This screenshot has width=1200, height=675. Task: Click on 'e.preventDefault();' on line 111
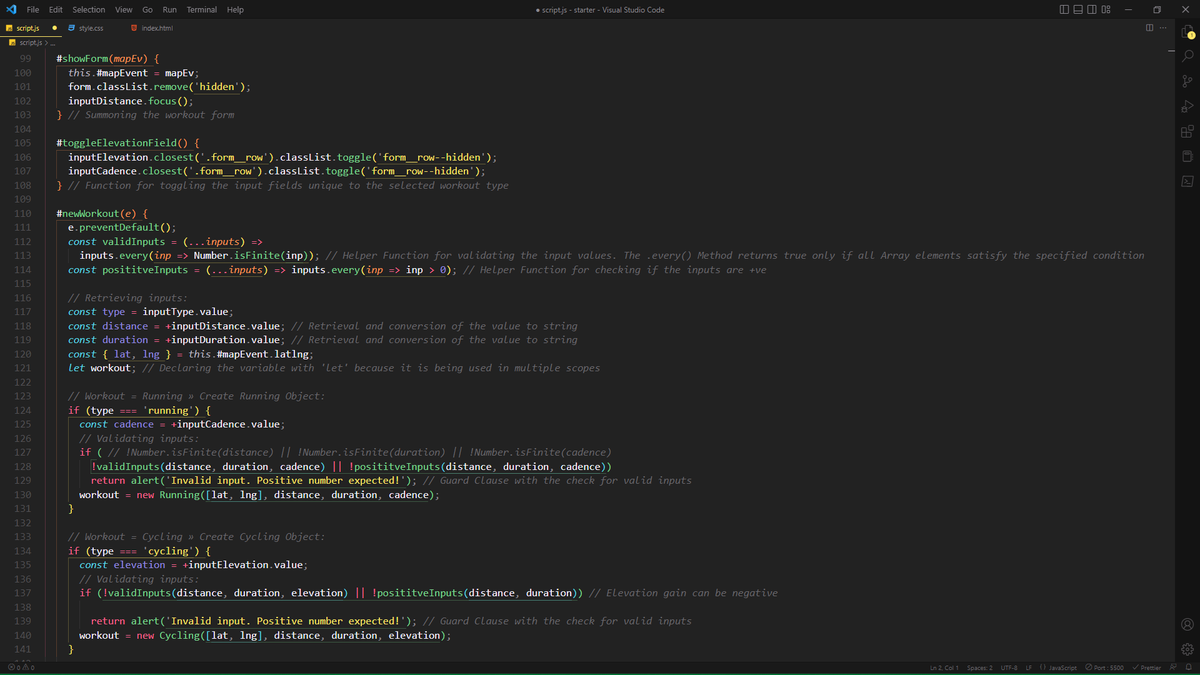122,228
